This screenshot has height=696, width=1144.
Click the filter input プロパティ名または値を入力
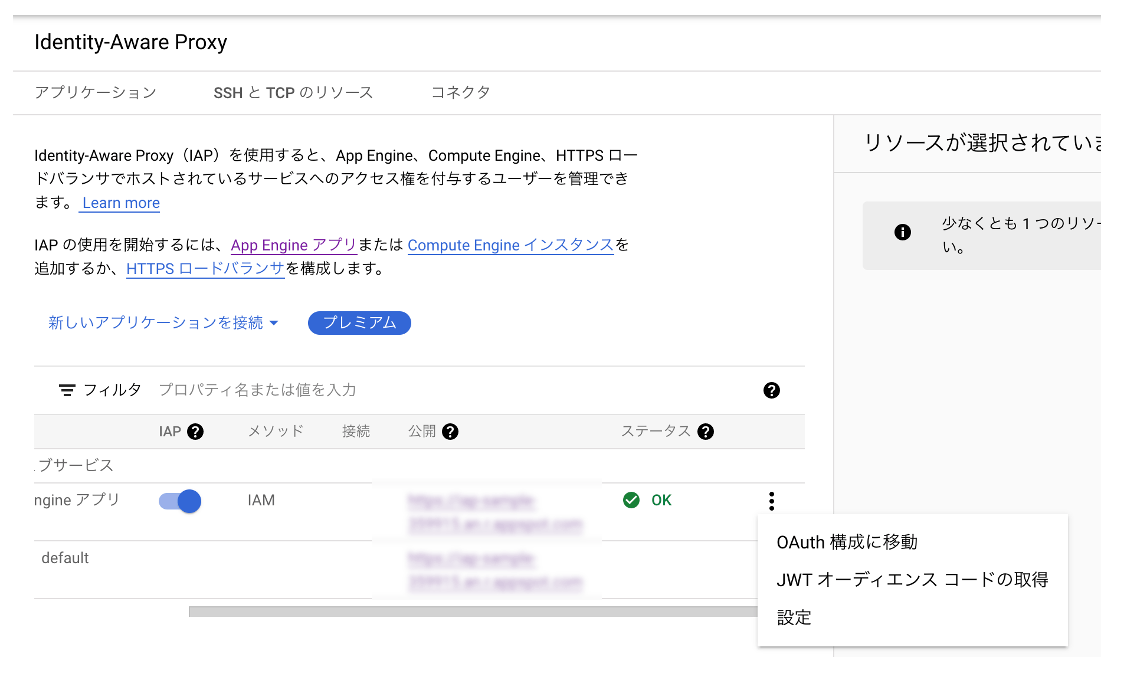tap(257, 390)
